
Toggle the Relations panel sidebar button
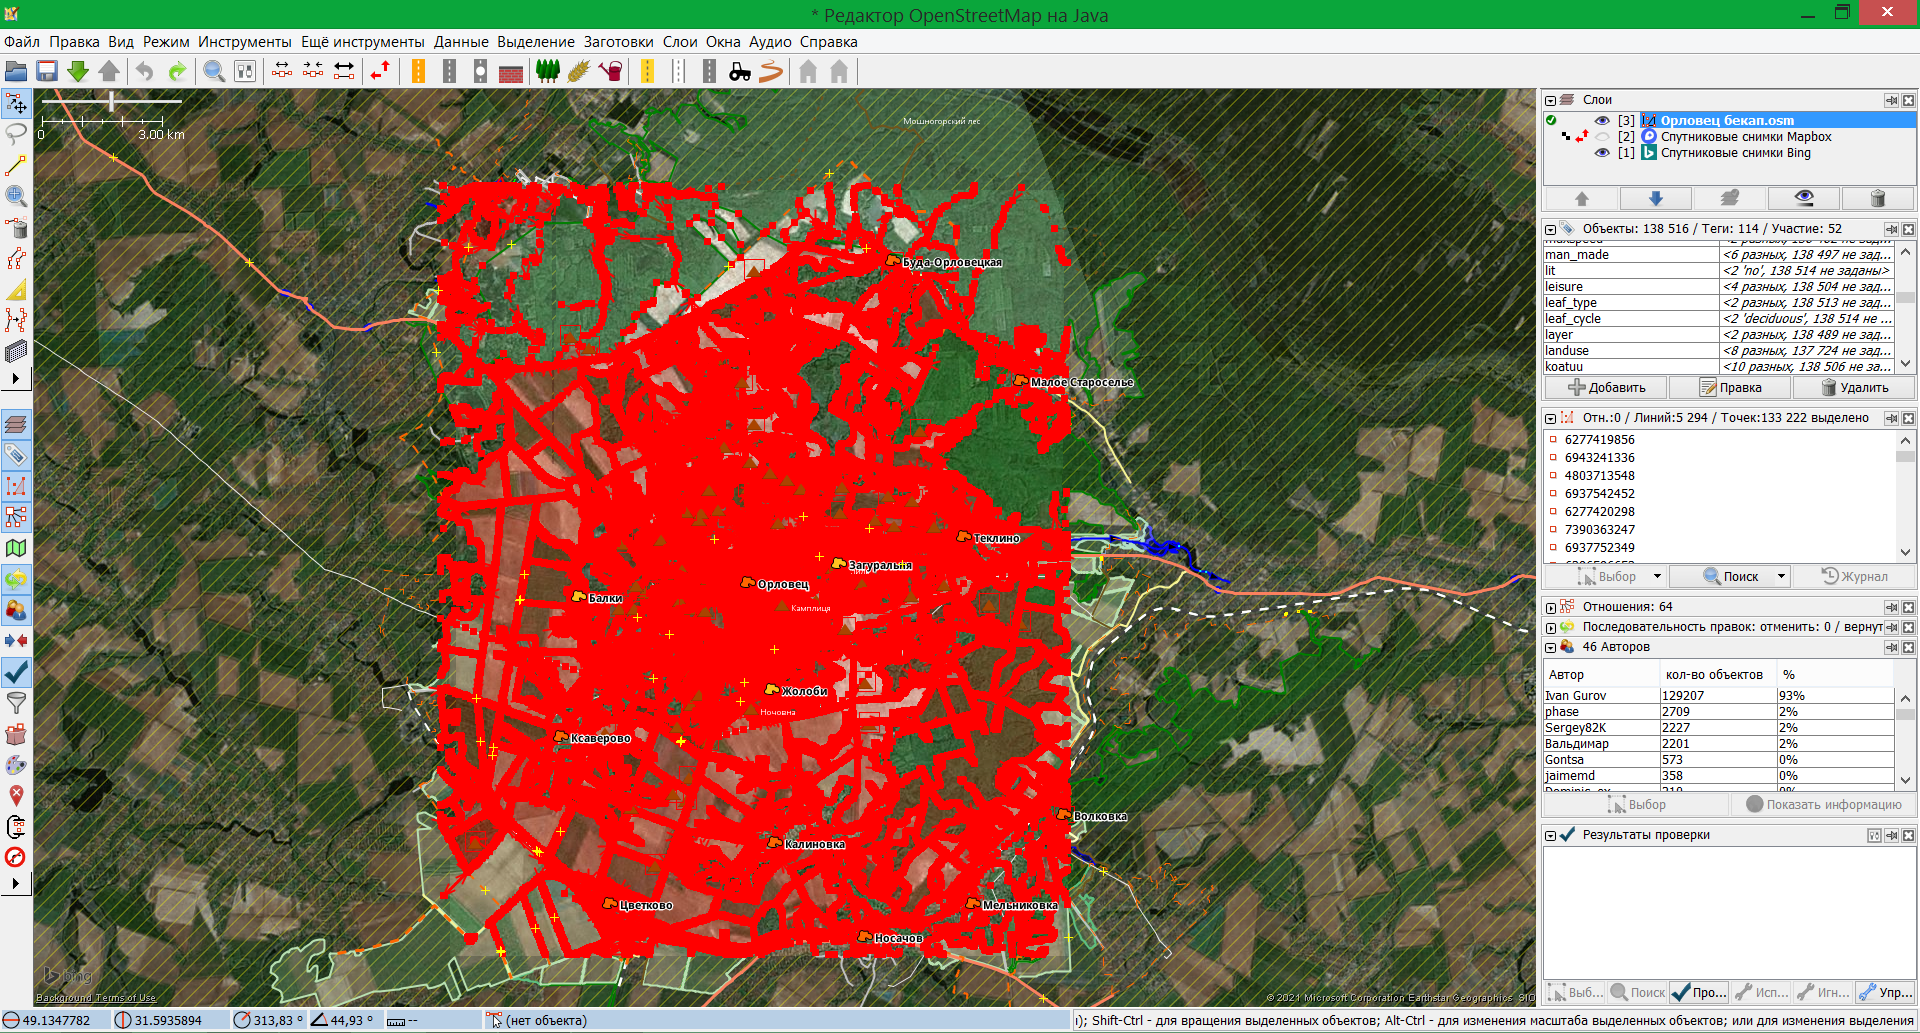coord(16,517)
